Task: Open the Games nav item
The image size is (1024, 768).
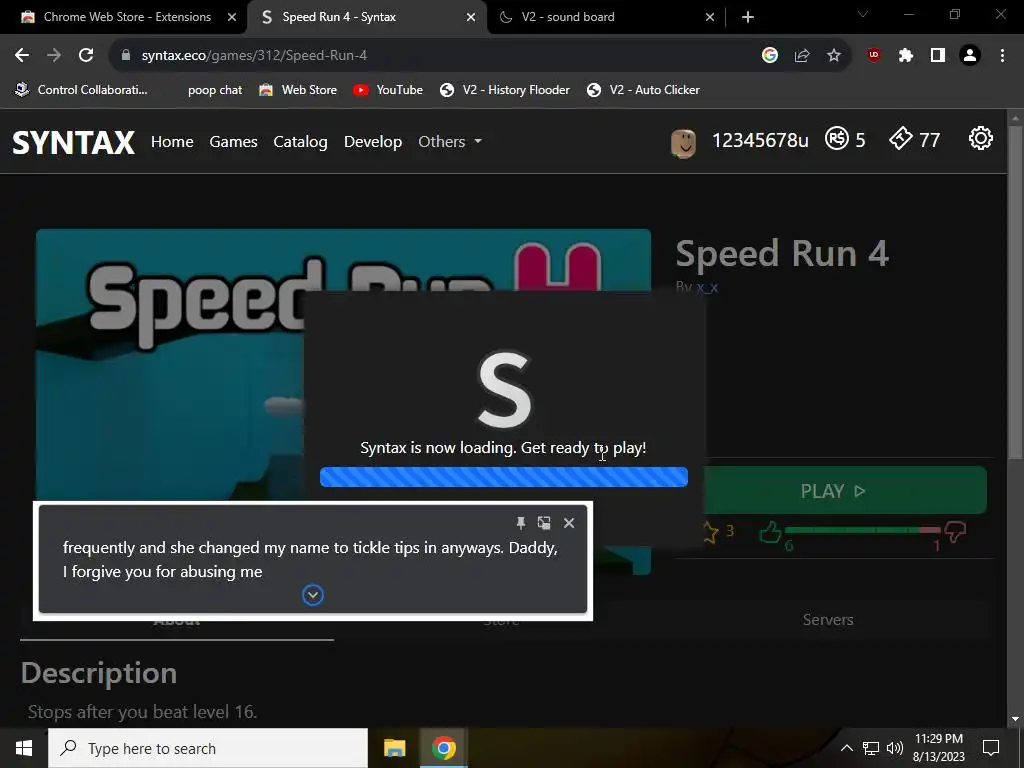Action: [233, 142]
